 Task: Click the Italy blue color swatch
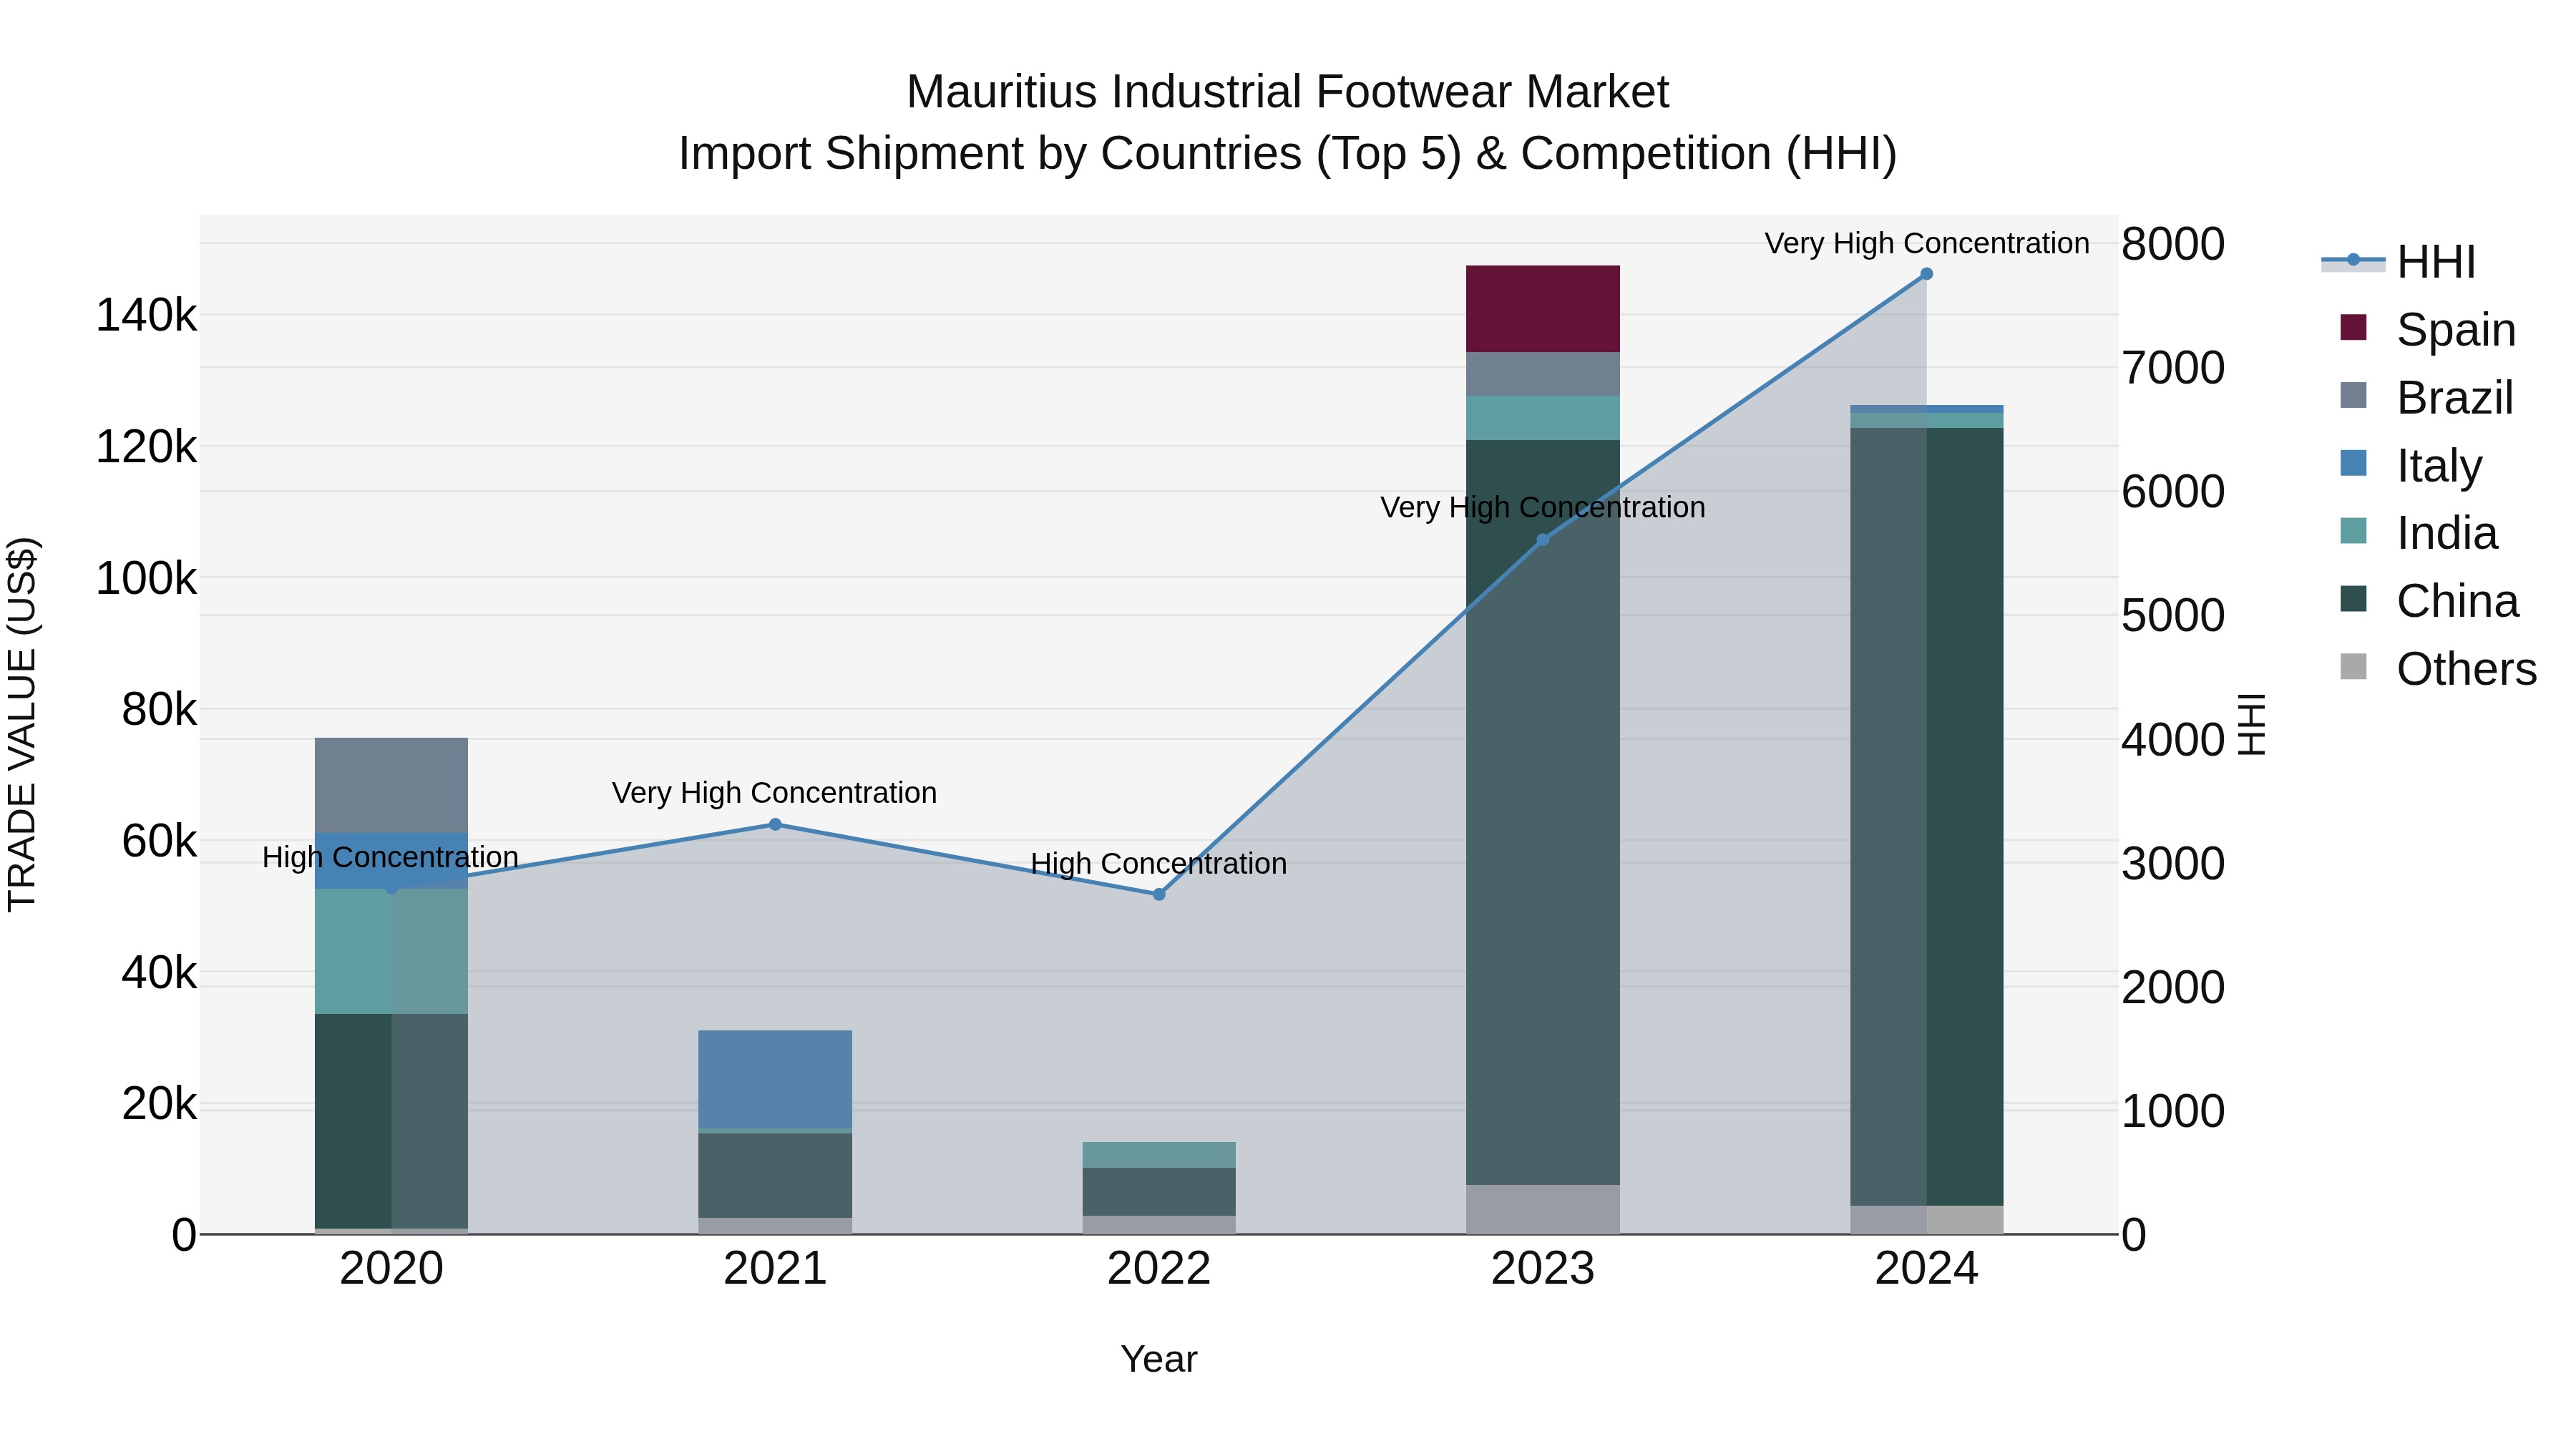[x=2354, y=463]
